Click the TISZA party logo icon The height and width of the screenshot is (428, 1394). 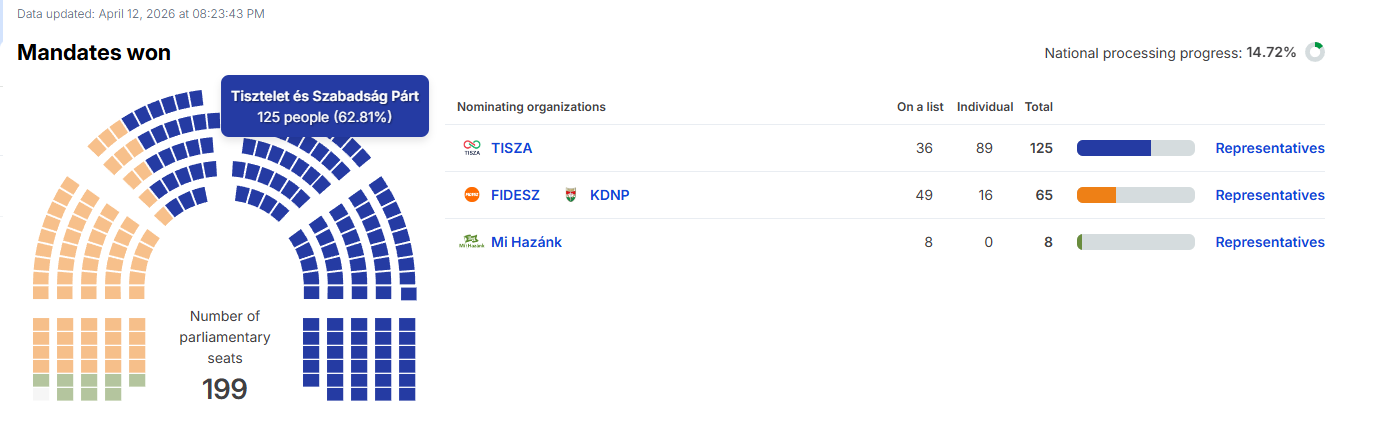tap(471, 148)
